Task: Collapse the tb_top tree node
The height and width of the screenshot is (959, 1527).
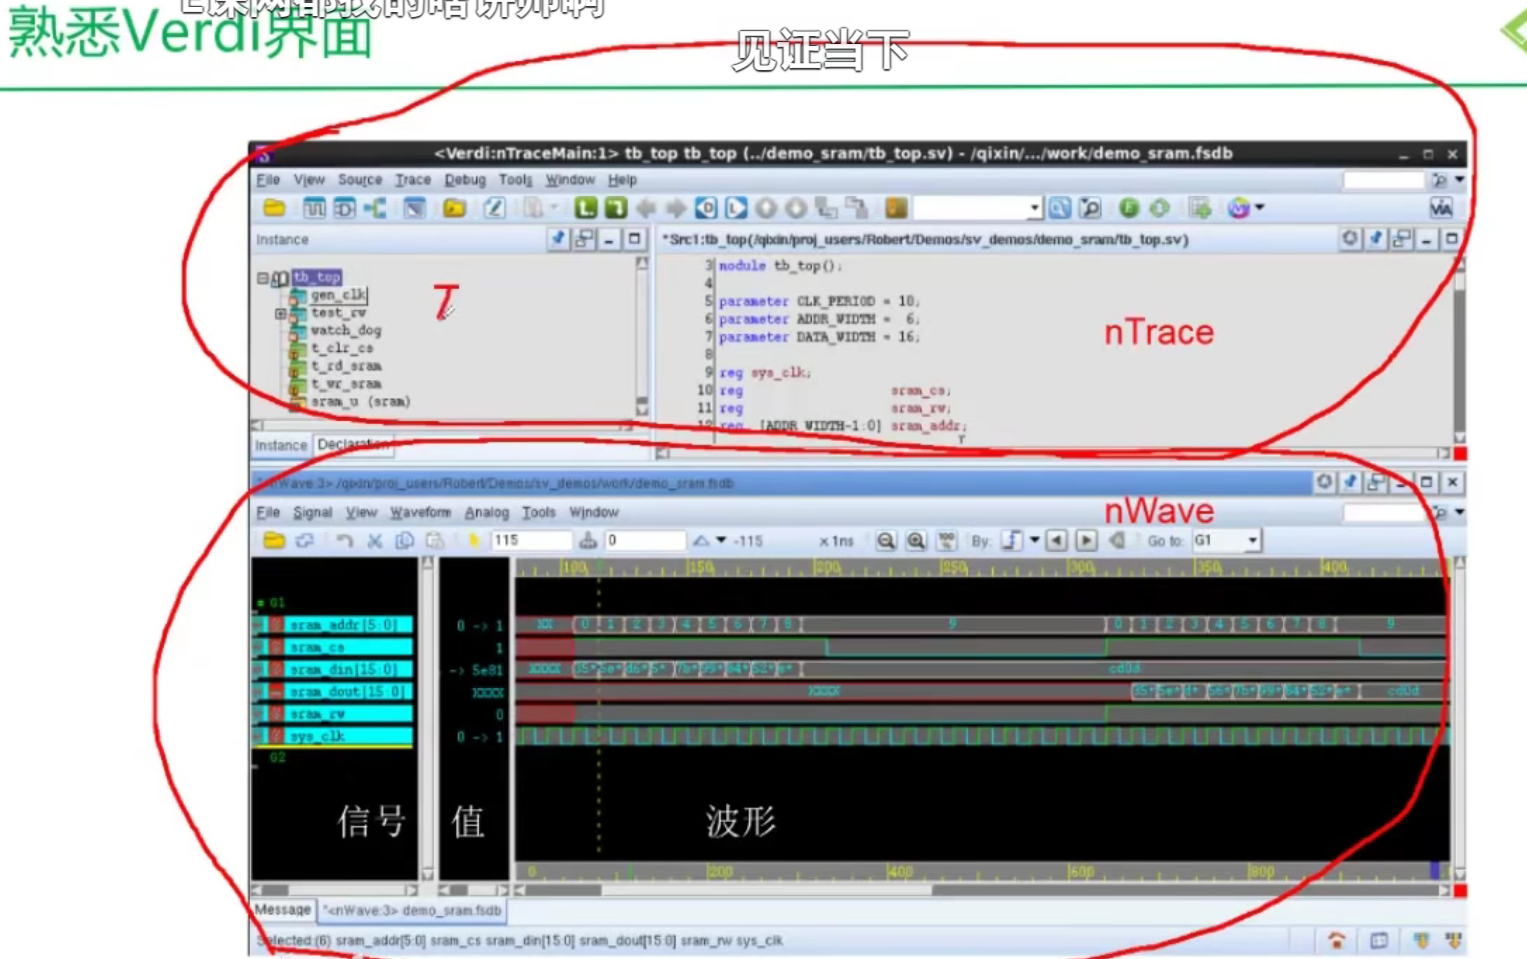Action: (x=261, y=277)
